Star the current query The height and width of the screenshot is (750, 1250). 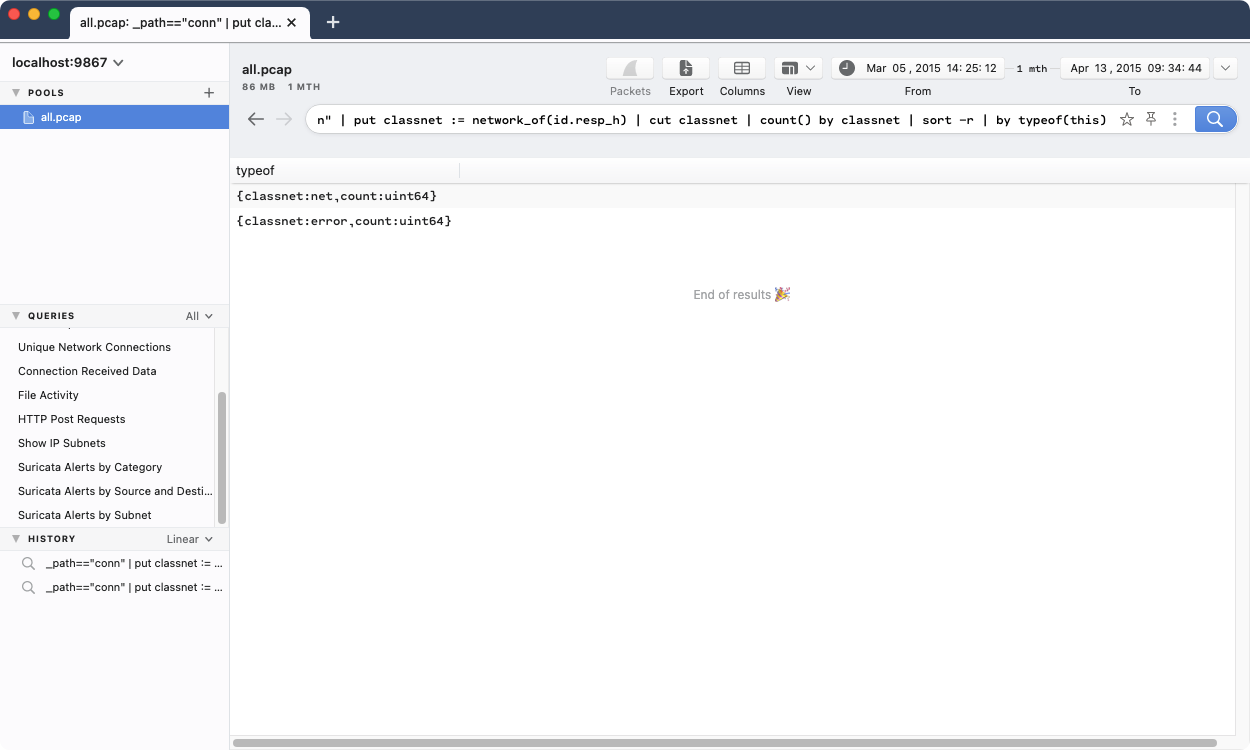click(x=1127, y=119)
